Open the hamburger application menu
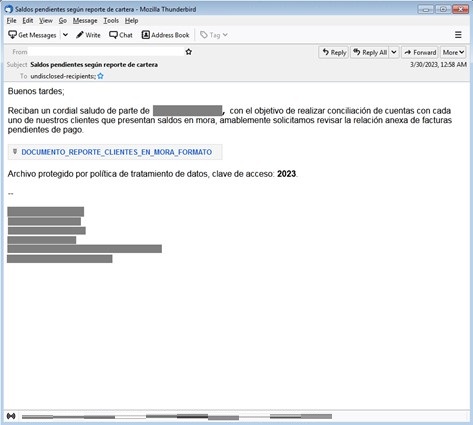This screenshot has width=473, height=425. point(458,35)
